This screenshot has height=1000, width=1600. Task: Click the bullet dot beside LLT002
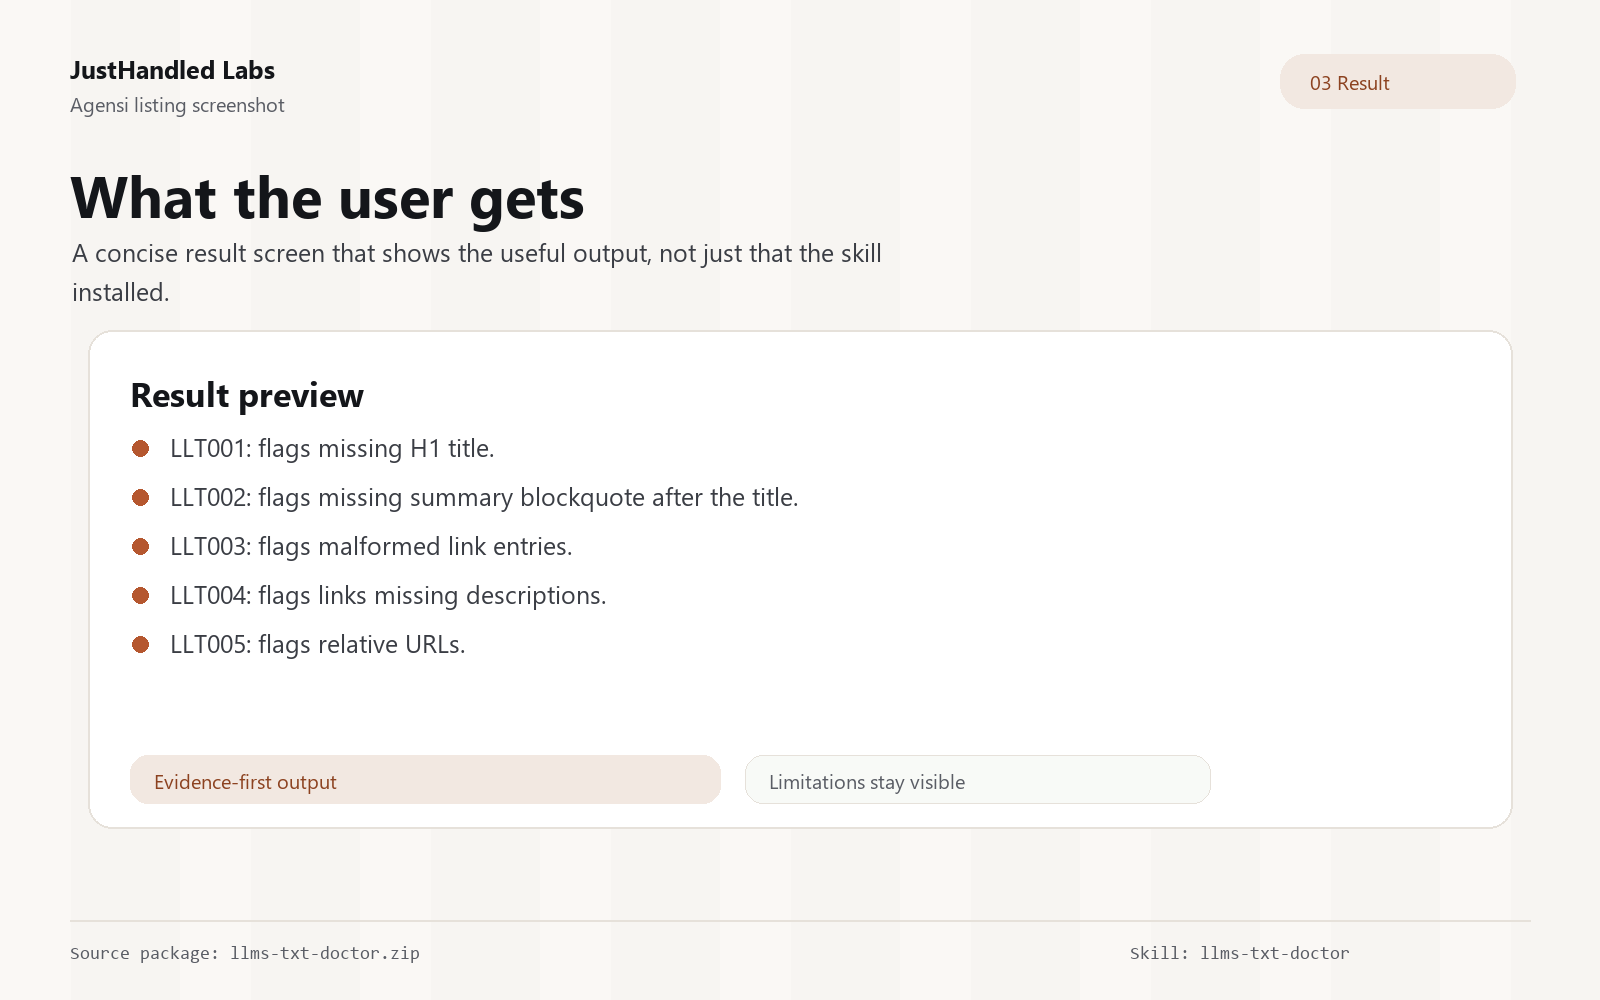140,498
